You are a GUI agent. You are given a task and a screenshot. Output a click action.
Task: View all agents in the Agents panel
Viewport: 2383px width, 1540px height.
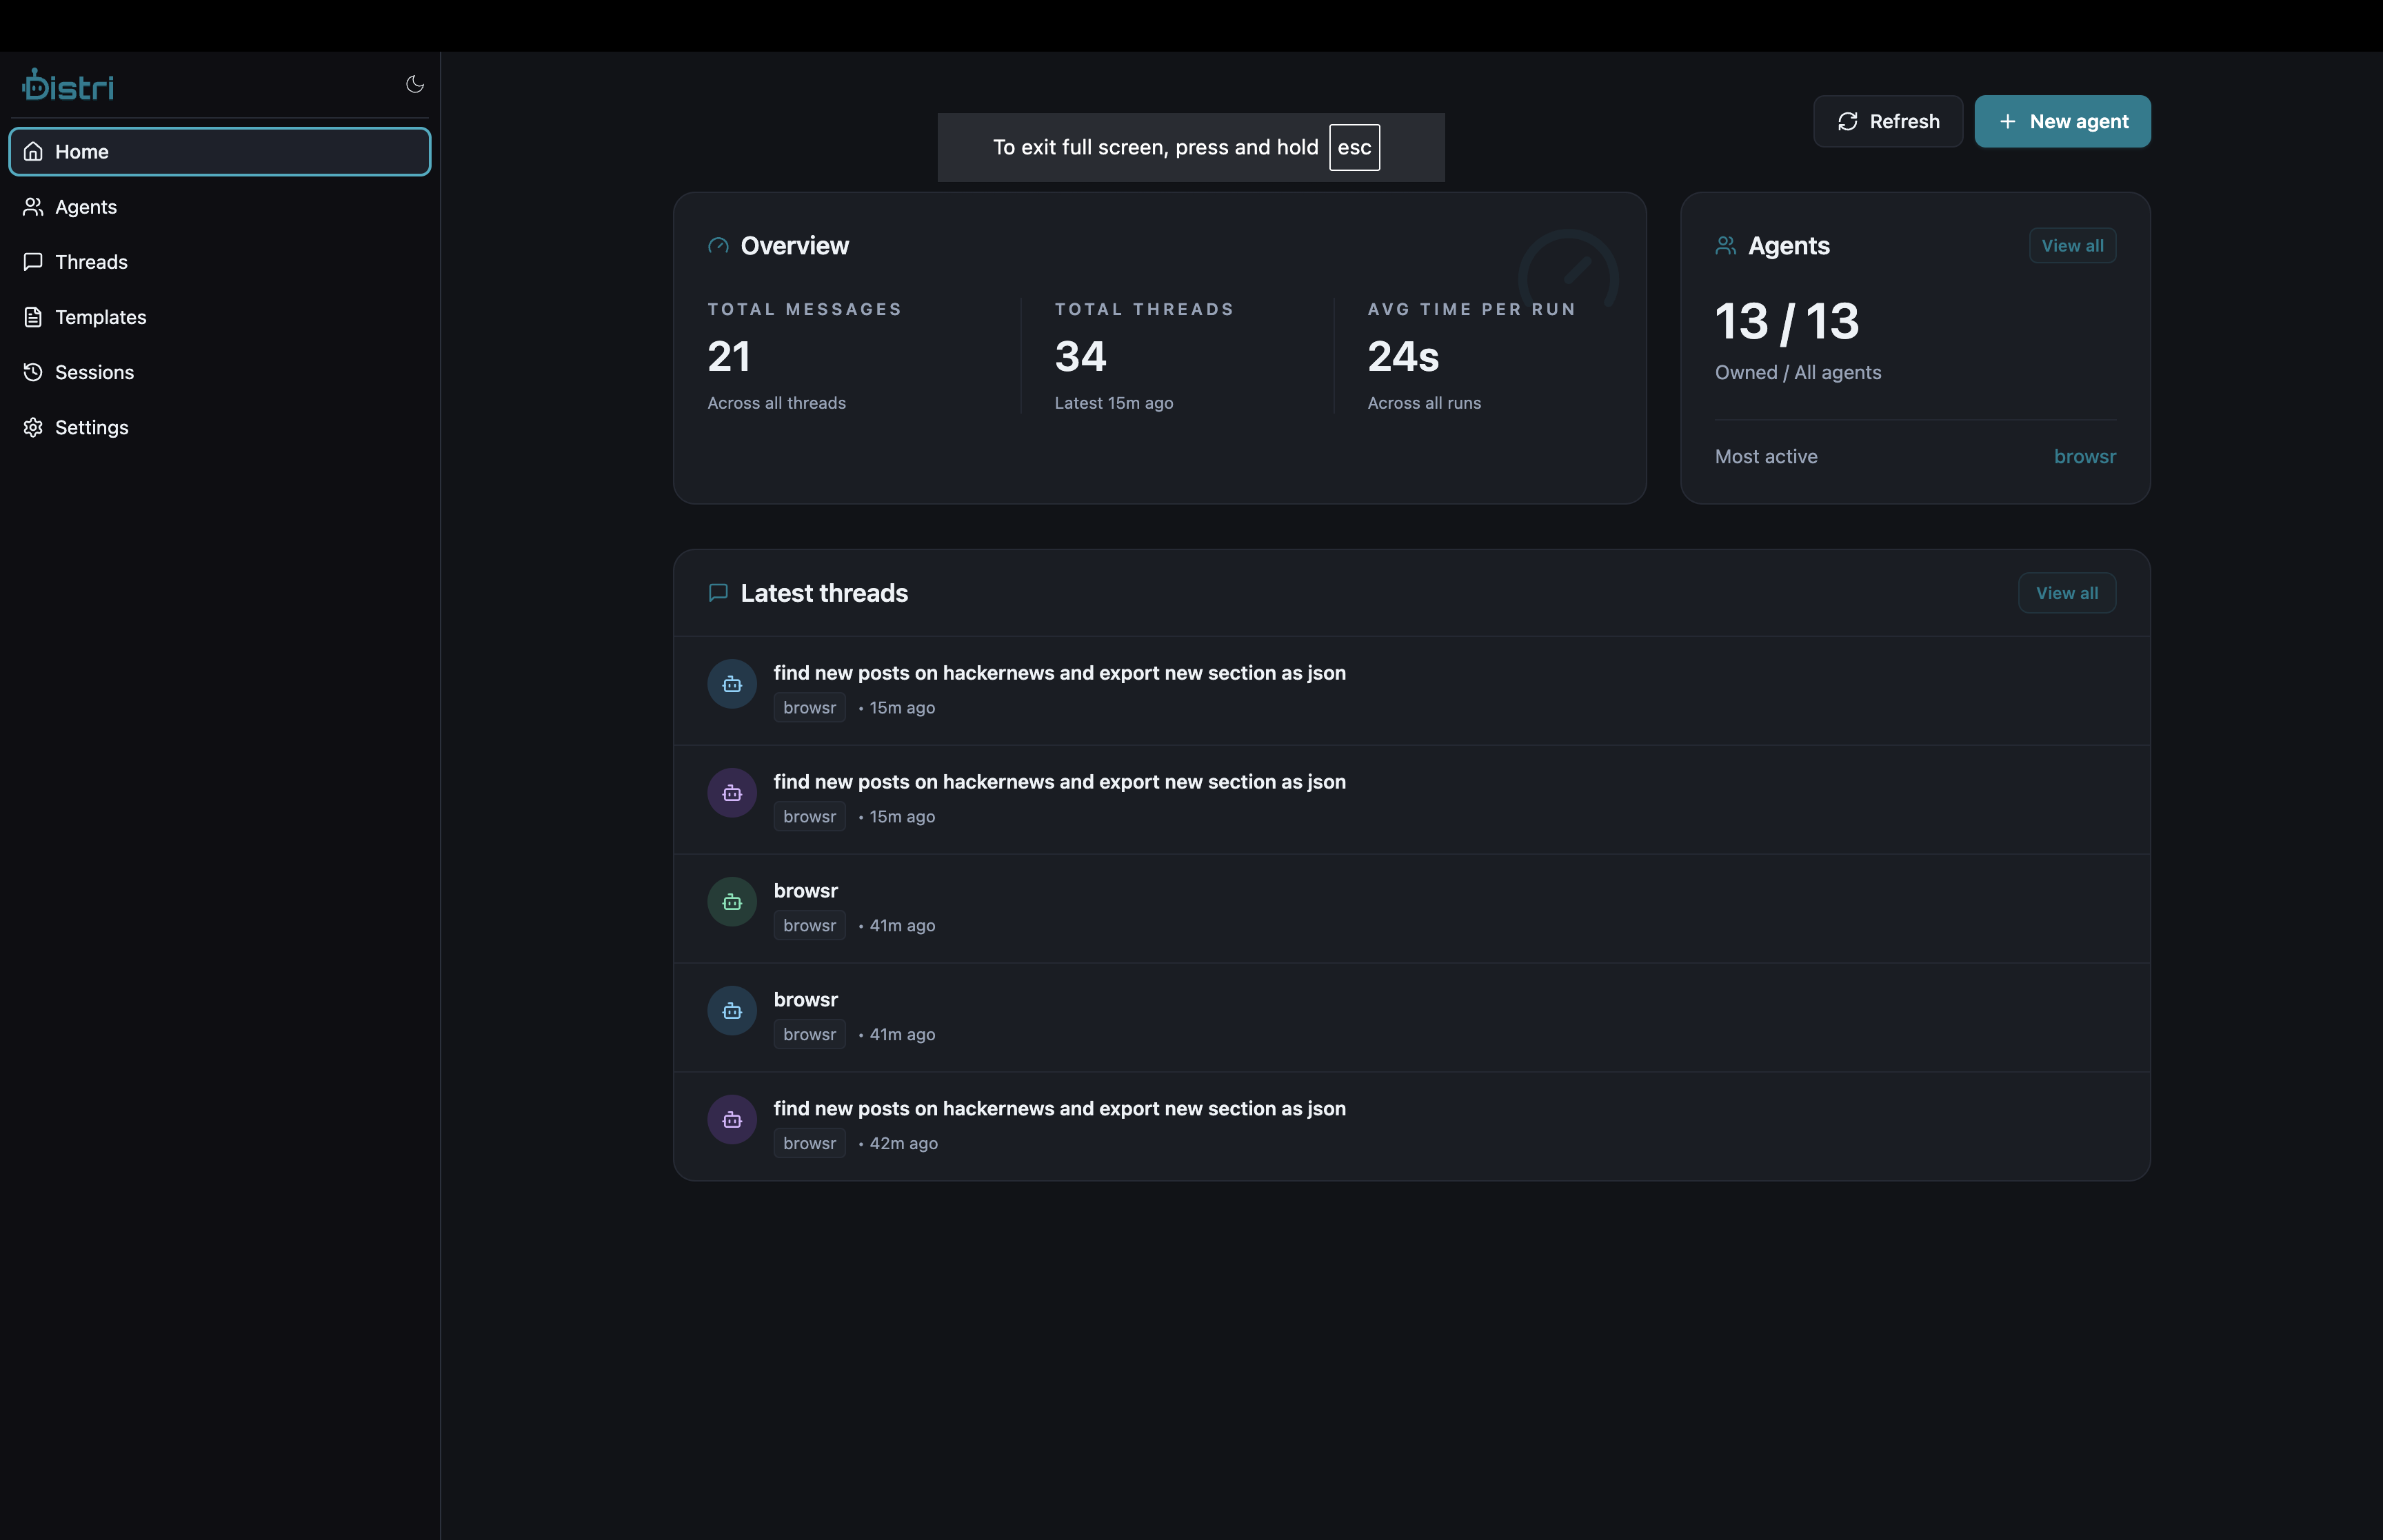tap(2072, 245)
